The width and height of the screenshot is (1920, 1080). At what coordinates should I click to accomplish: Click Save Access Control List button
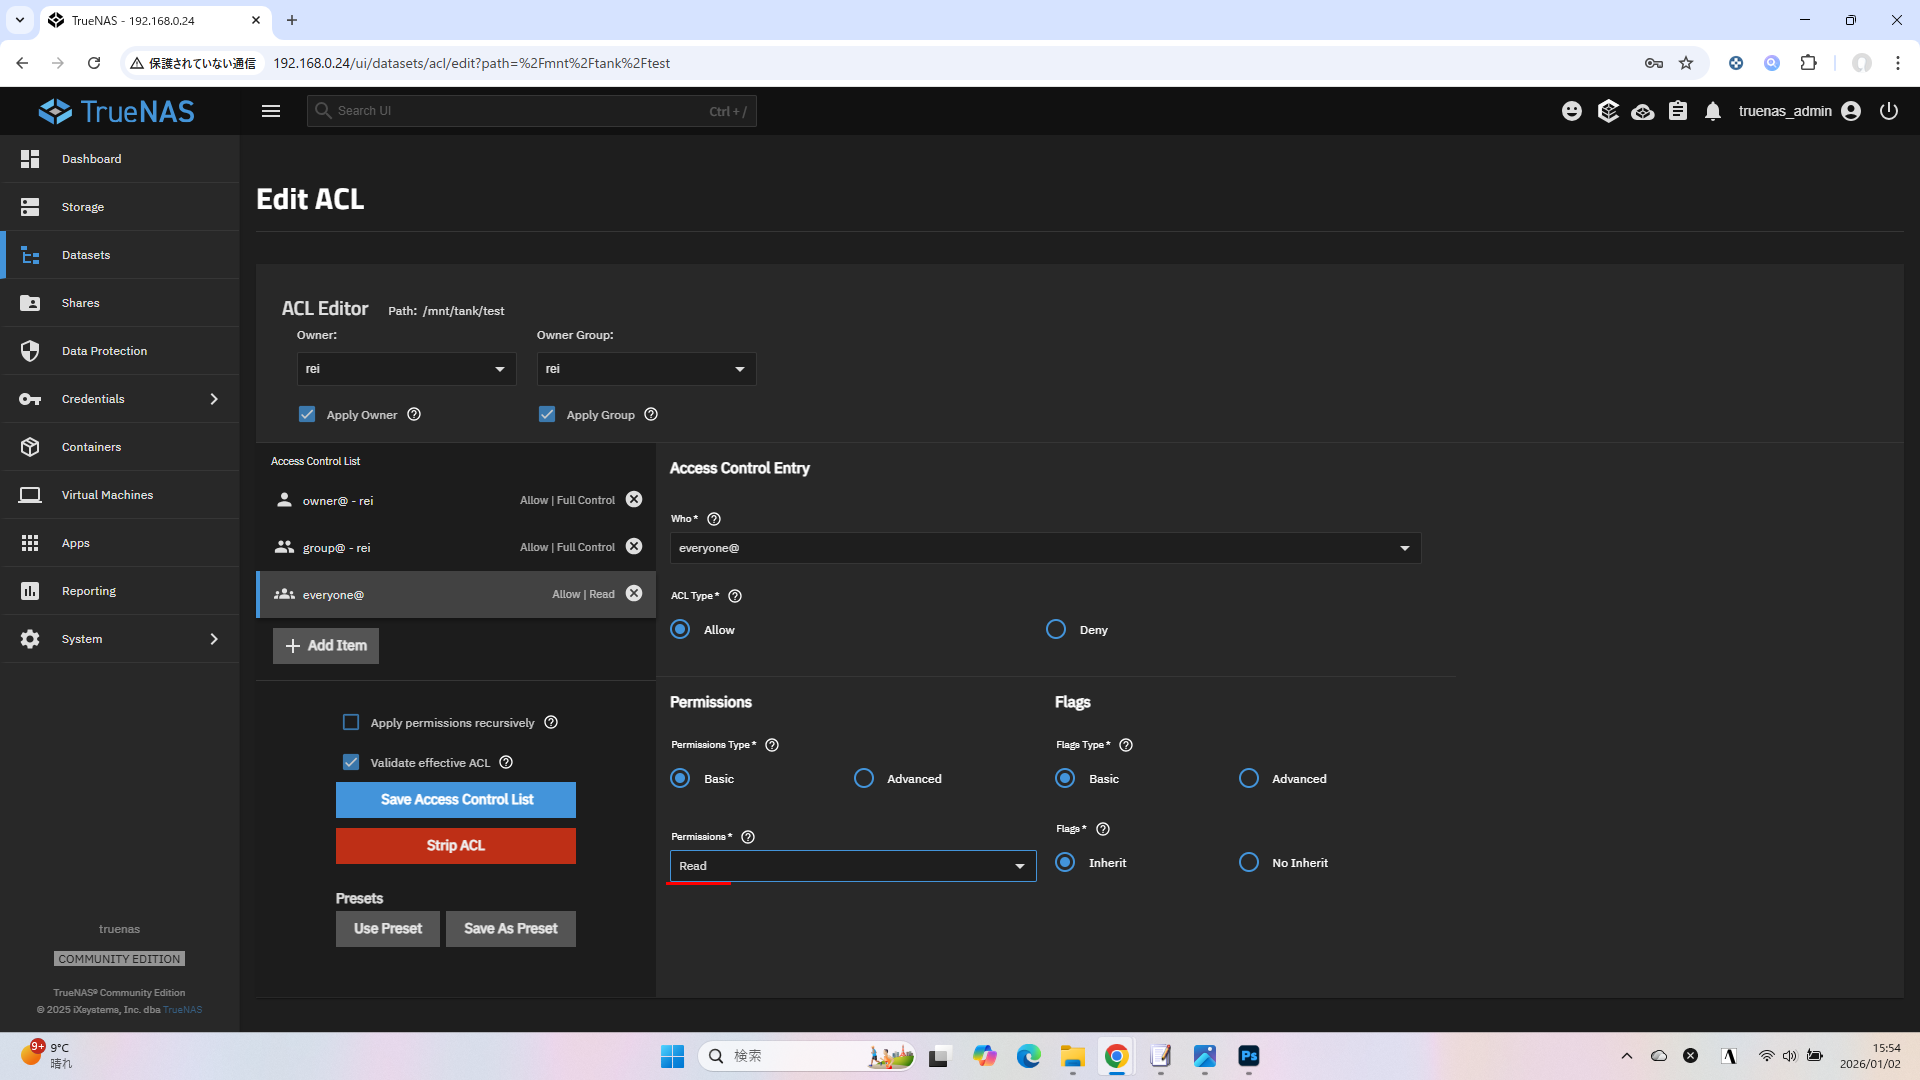[x=456, y=800]
